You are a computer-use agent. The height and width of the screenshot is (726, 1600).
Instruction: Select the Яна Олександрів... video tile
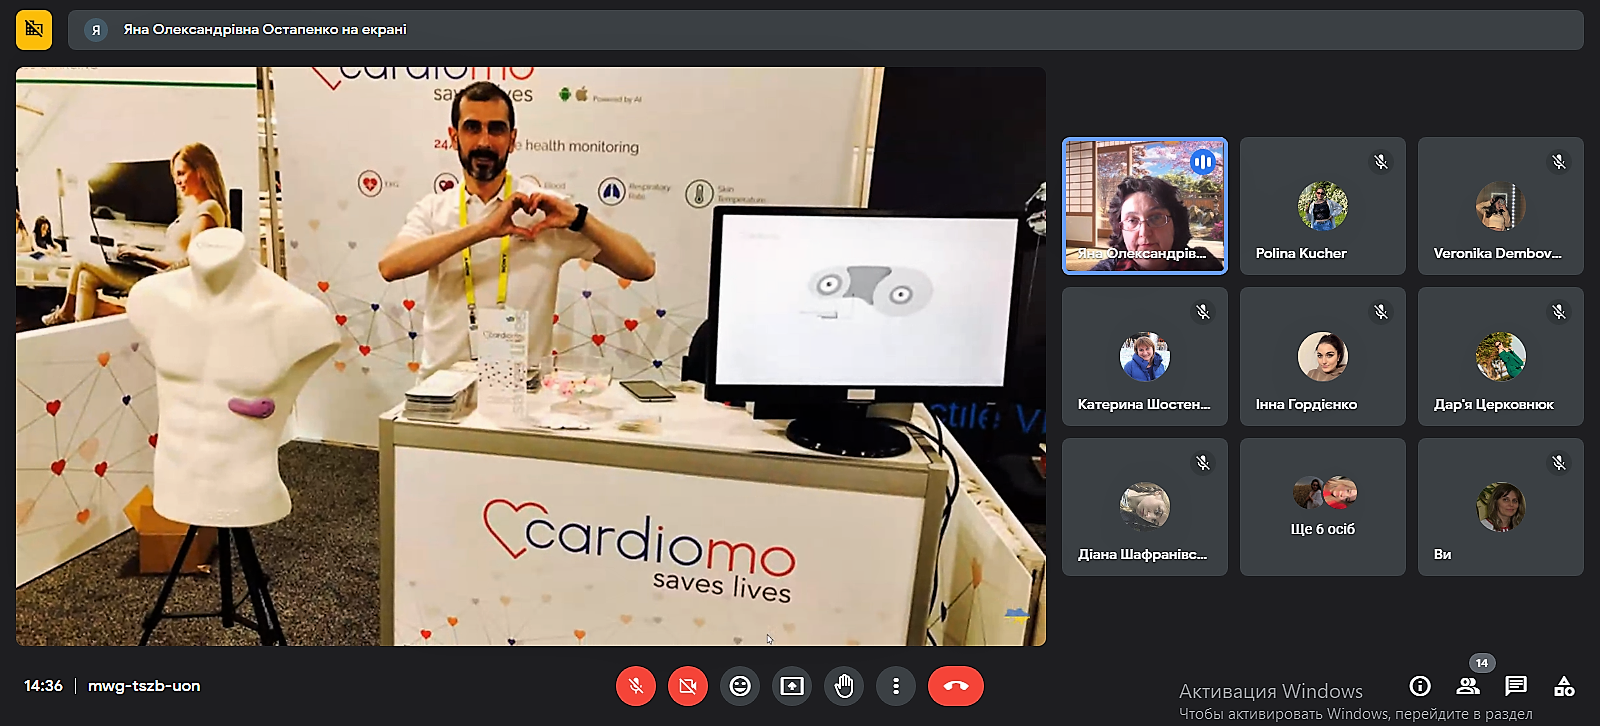1145,206
